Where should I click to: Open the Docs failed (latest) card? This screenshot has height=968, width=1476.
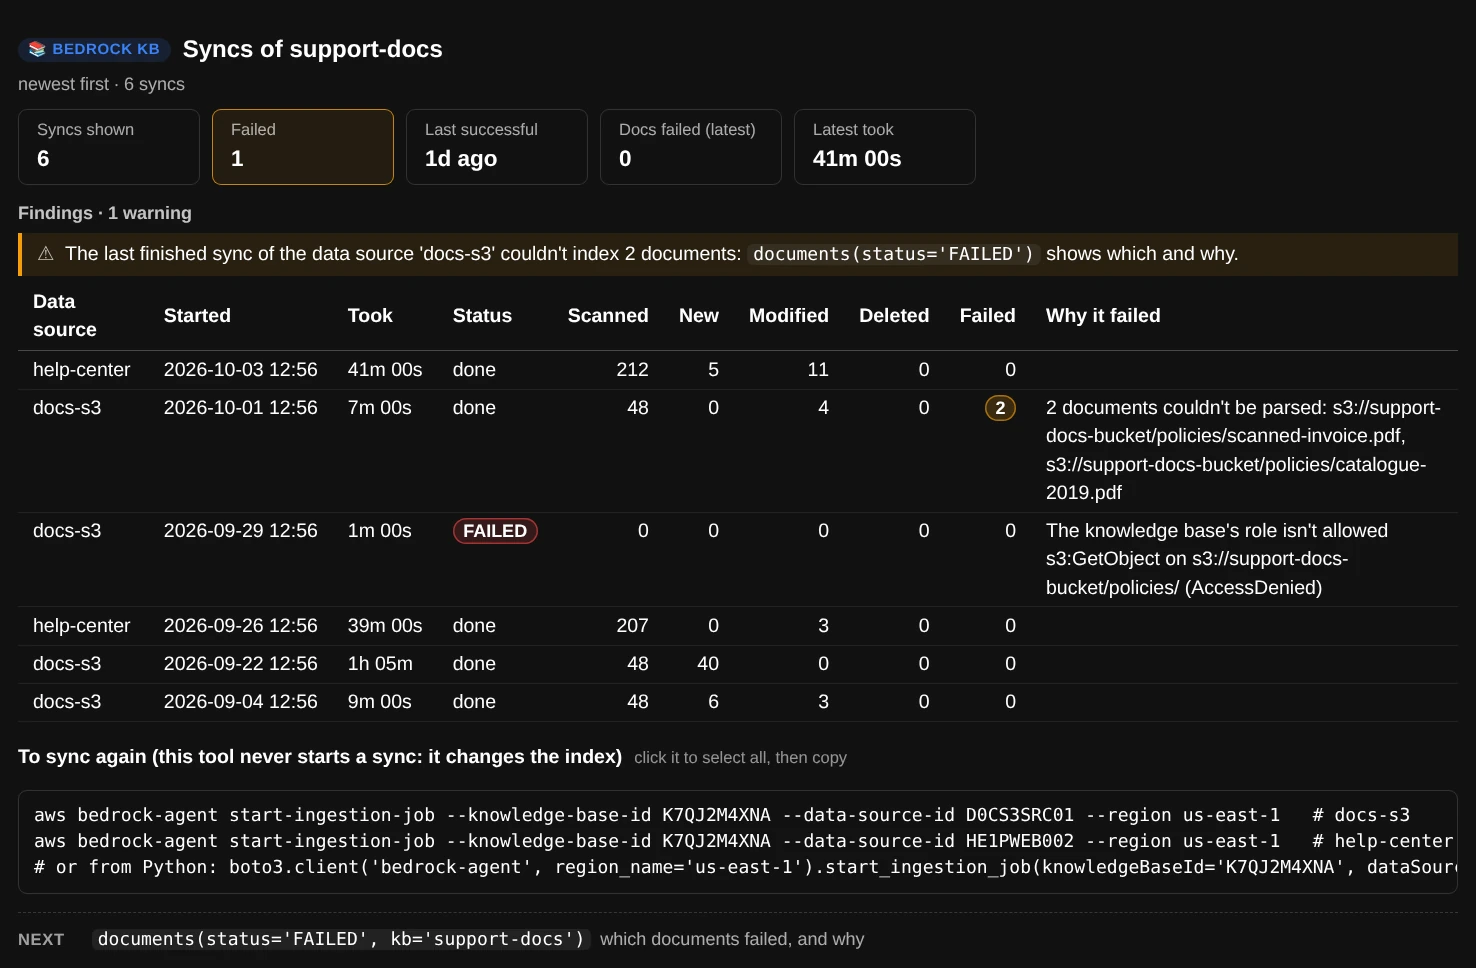pyautogui.click(x=691, y=147)
